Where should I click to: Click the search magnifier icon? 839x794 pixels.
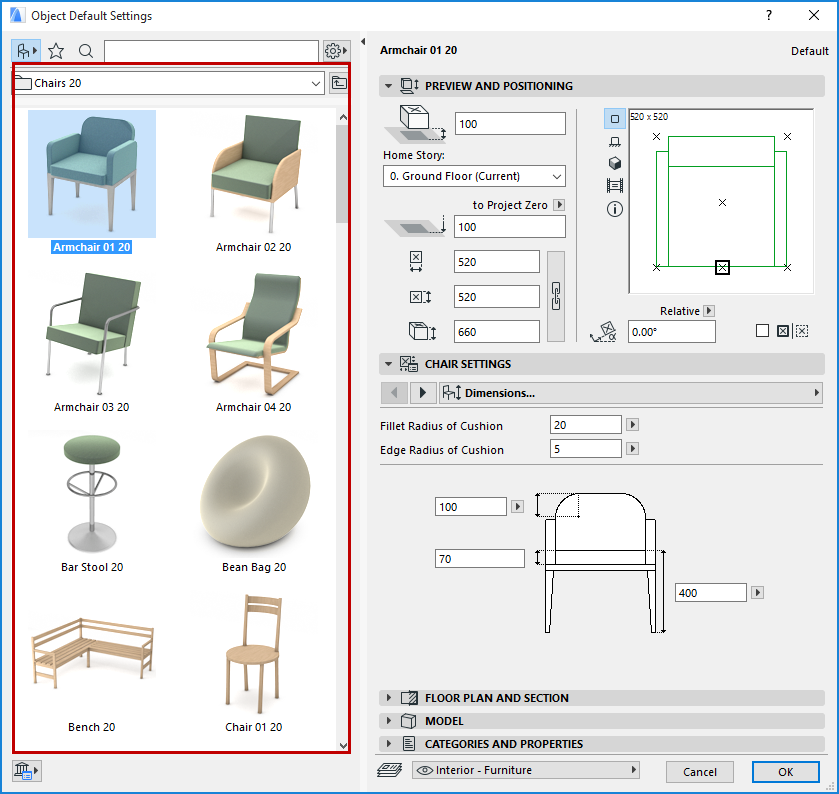(86, 50)
